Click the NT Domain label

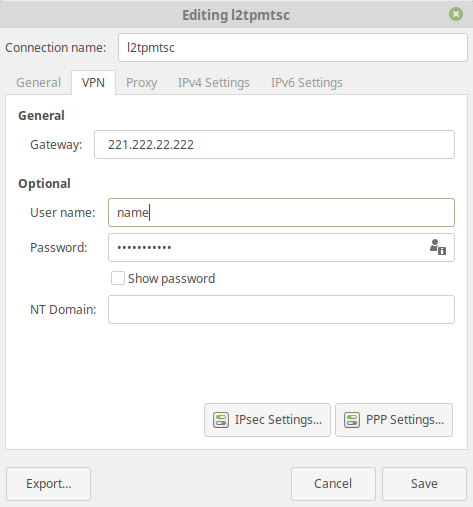coord(63,310)
